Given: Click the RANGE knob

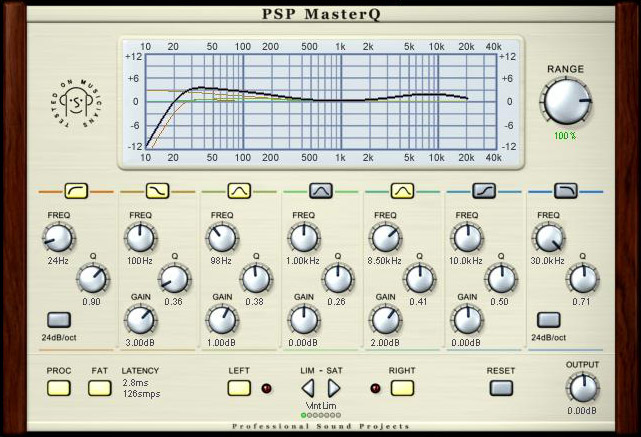Looking at the screenshot, I should [x=566, y=102].
